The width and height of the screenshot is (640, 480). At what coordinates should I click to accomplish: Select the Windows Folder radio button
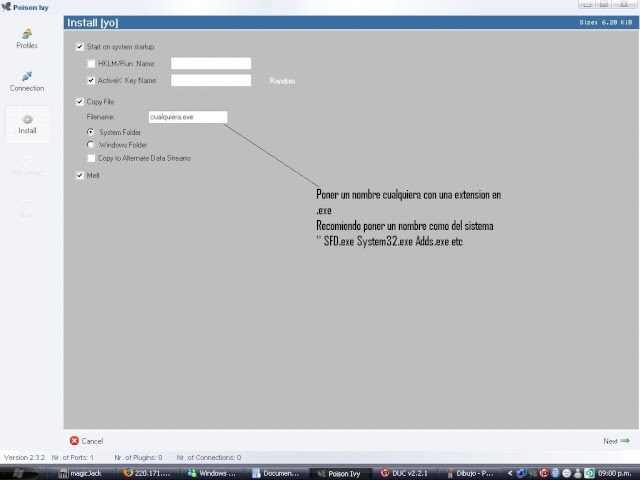click(91, 144)
